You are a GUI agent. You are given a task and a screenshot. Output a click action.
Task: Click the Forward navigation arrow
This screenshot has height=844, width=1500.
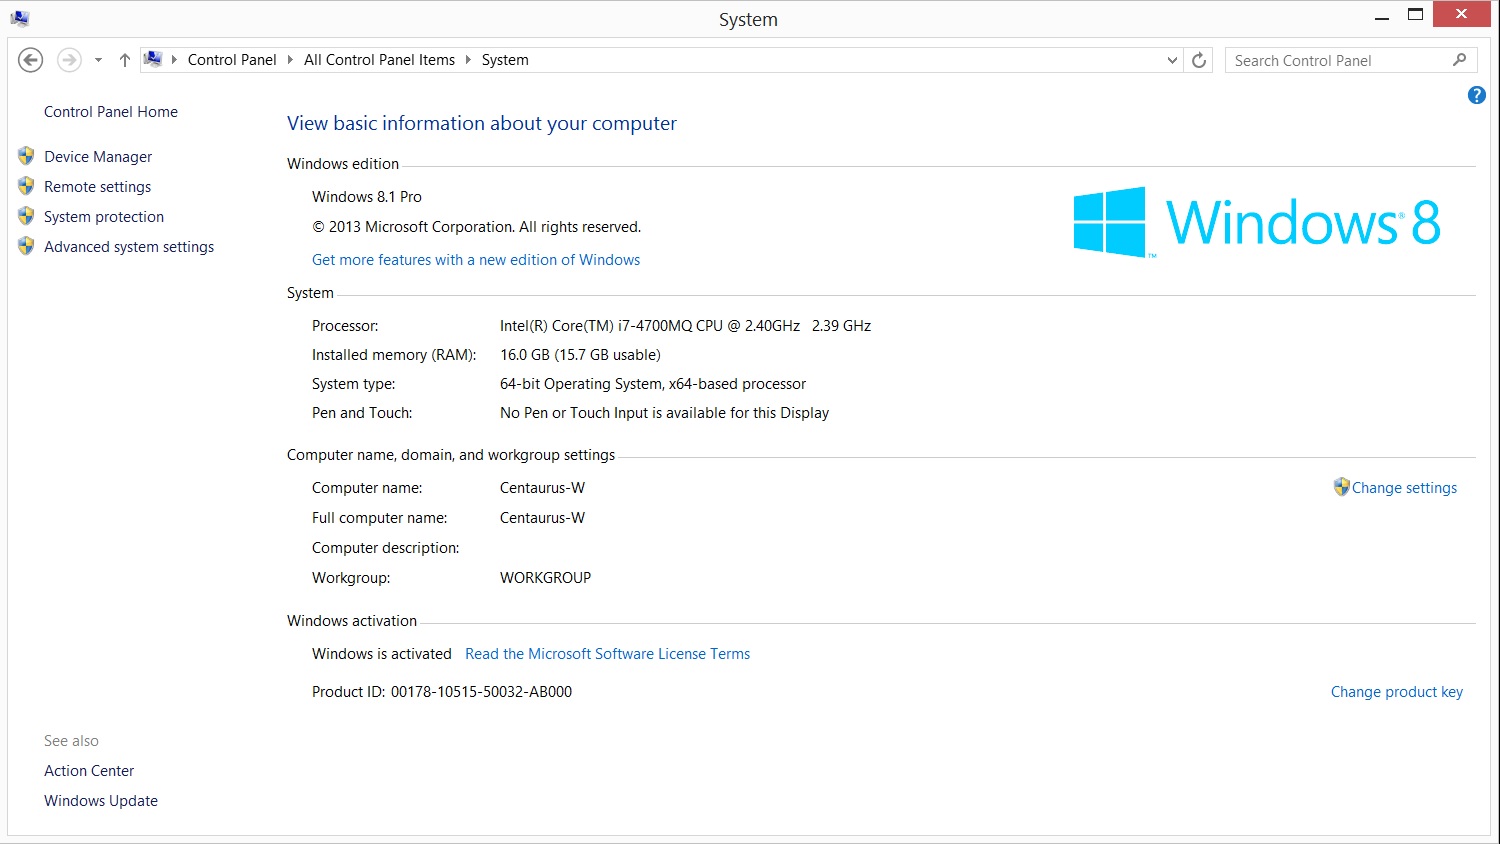(69, 60)
